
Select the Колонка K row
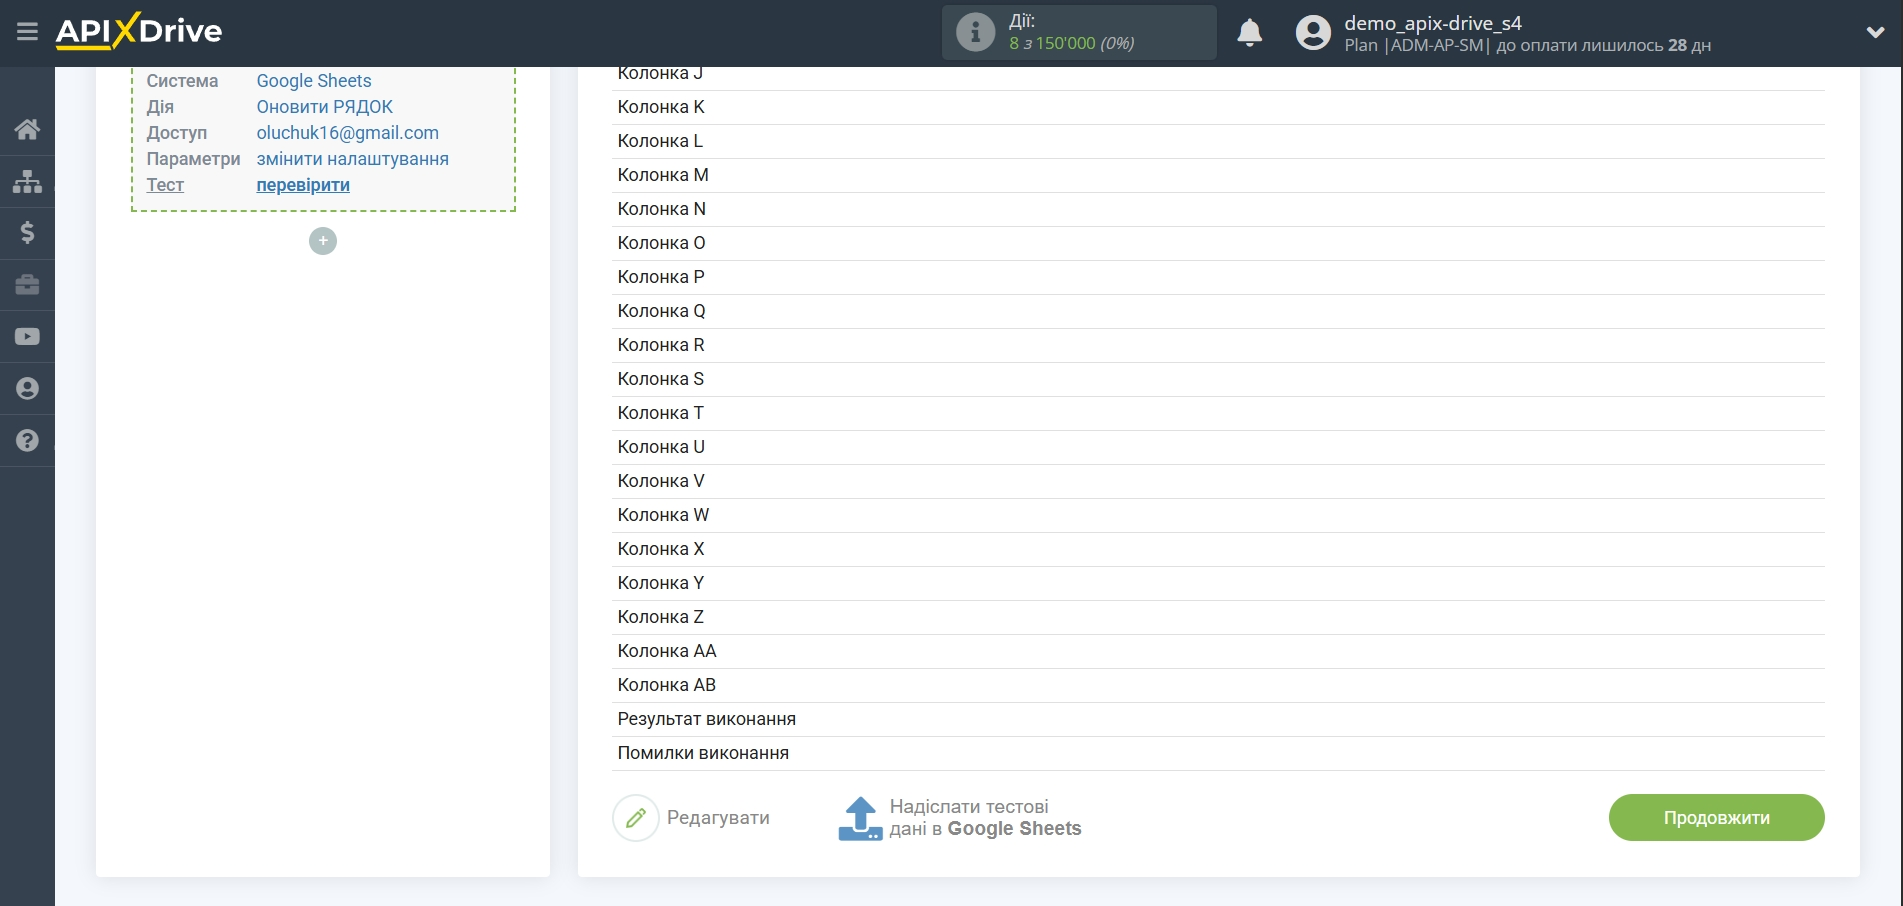coord(1218,107)
